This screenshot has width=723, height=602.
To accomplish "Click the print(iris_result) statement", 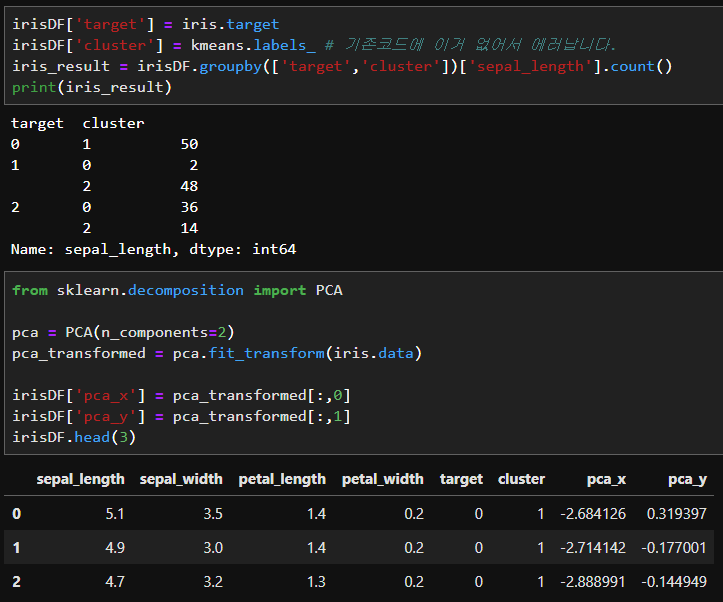I will click(92, 87).
